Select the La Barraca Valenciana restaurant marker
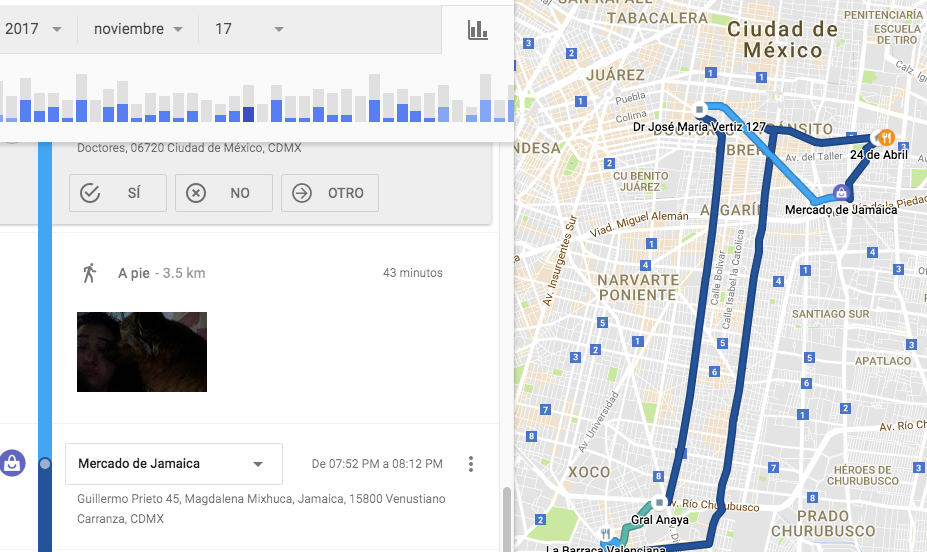 605,534
